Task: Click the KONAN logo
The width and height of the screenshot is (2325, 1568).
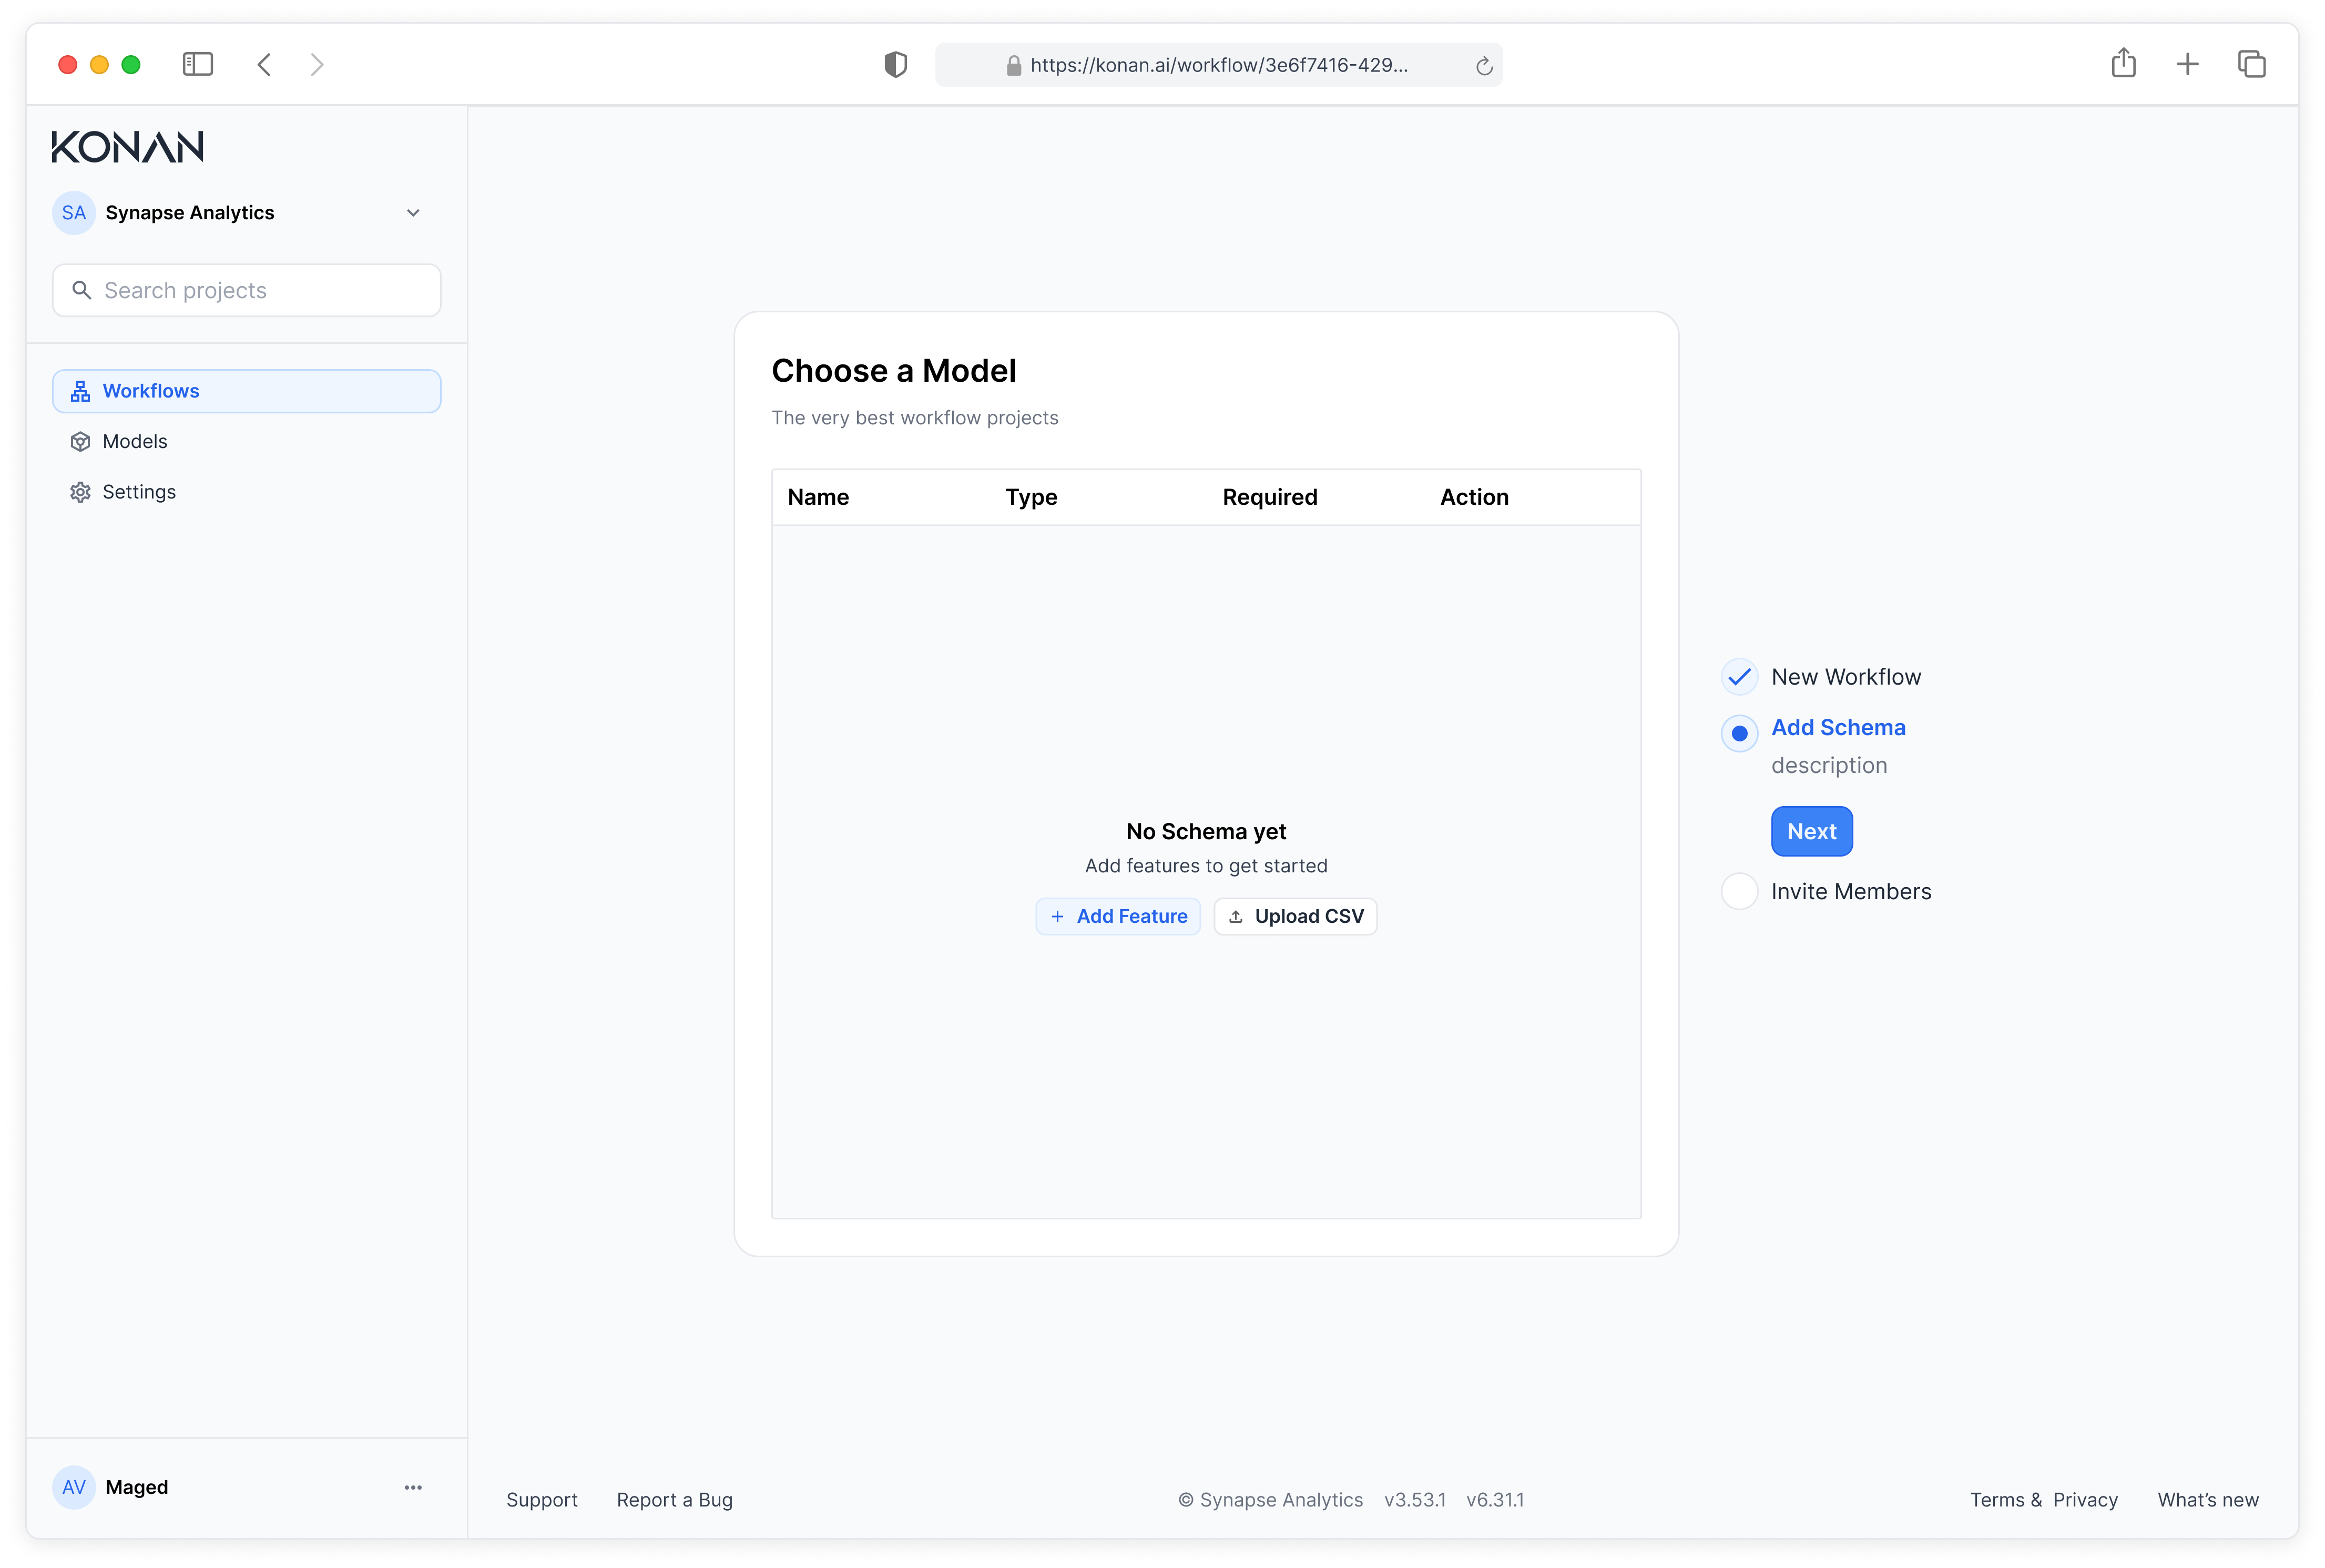Action: pos(127,147)
